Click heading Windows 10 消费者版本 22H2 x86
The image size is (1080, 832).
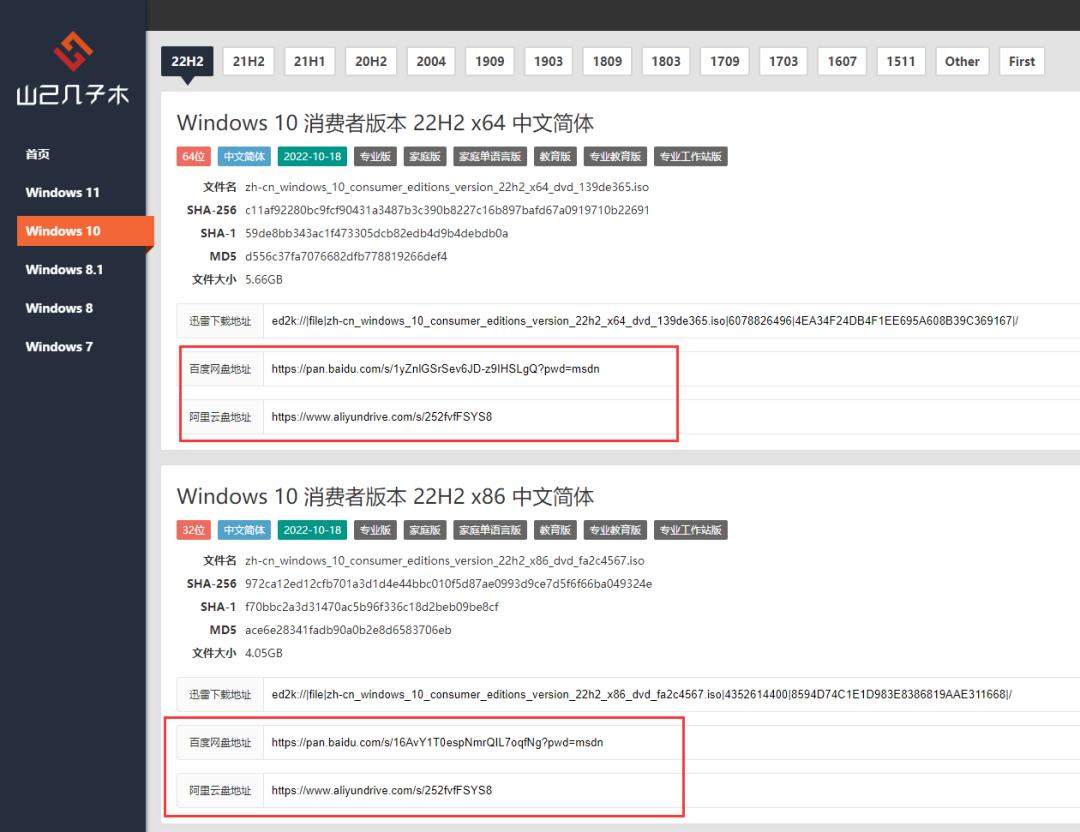[x=386, y=497]
